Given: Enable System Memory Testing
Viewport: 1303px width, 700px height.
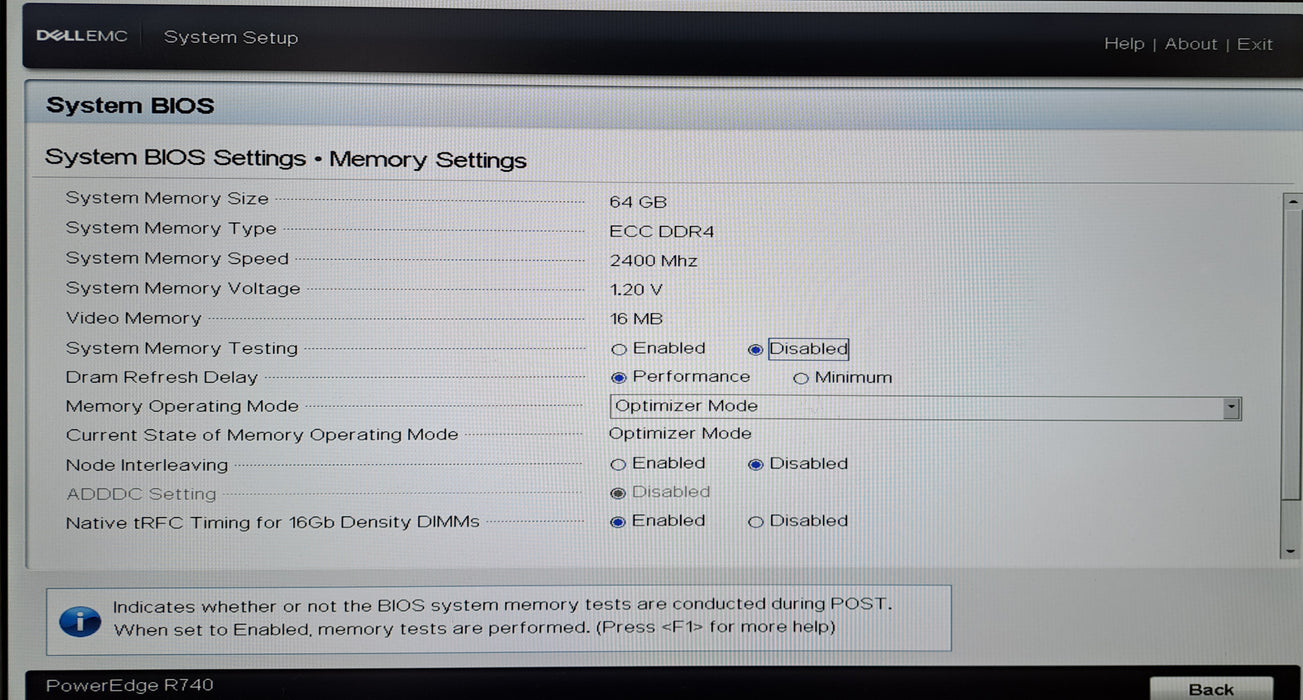Looking at the screenshot, I should pos(618,349).
